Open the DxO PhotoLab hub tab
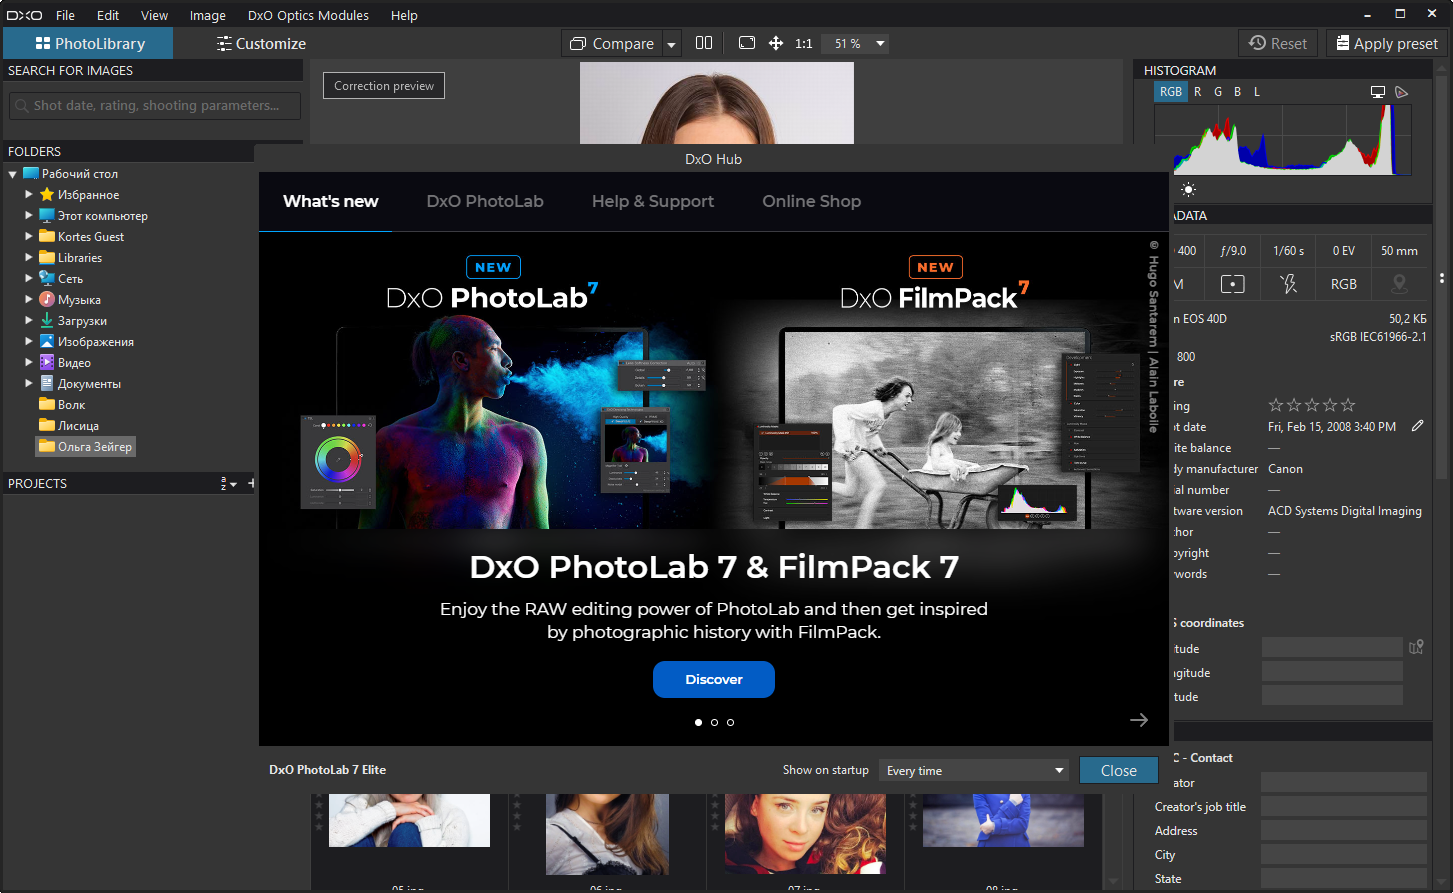1453x893 pixels. tap(485, 201)
